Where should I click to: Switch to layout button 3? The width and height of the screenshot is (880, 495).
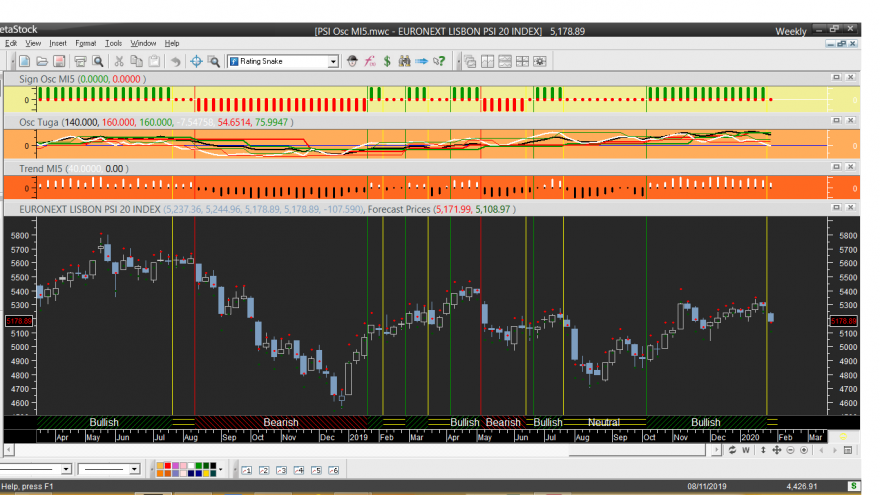point(281,470)
